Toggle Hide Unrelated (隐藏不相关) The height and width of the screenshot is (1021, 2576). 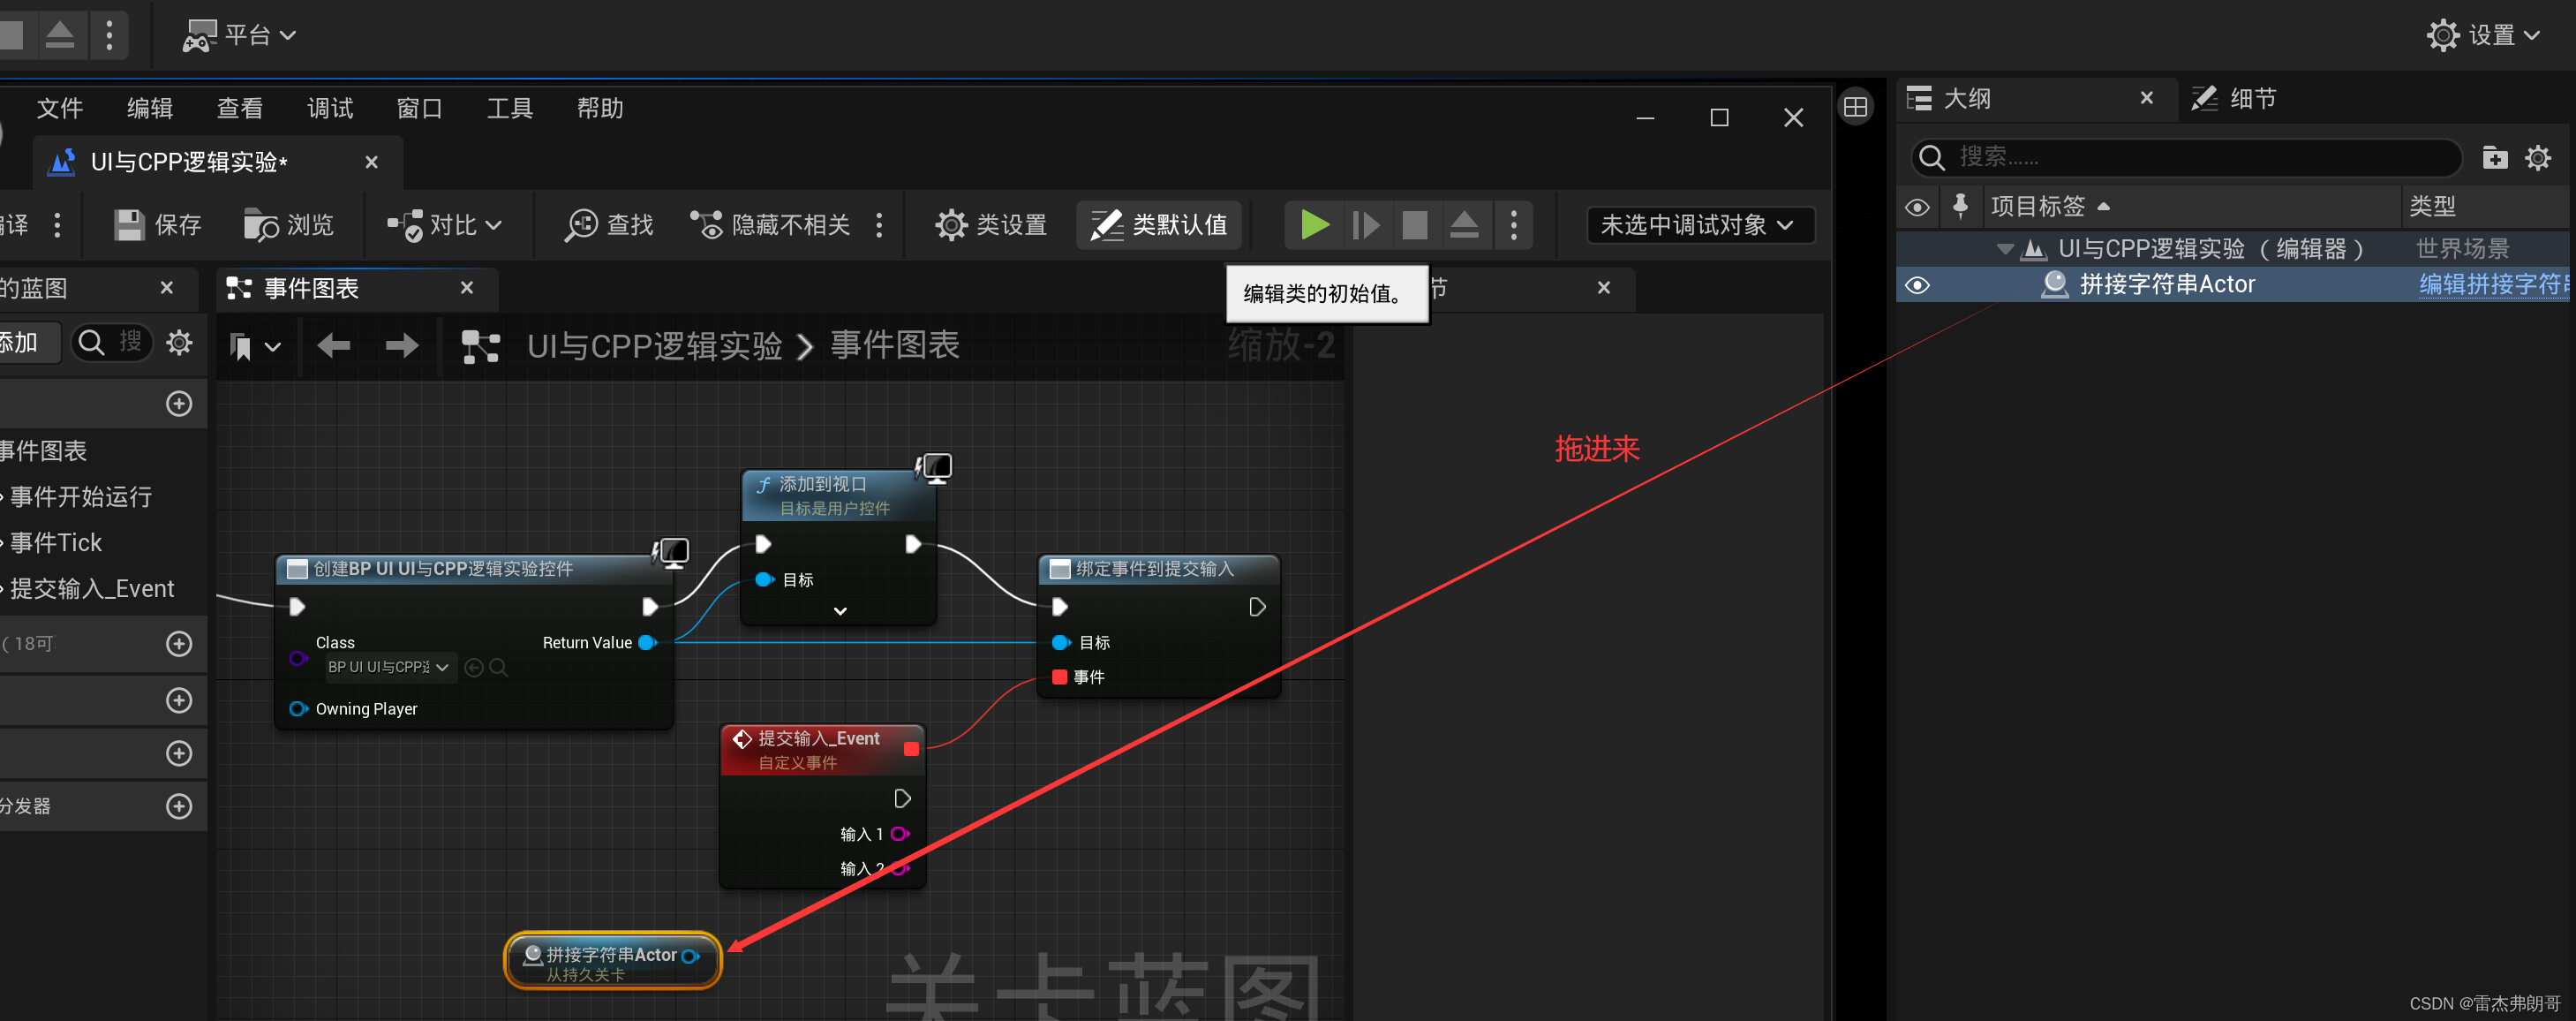770,225
